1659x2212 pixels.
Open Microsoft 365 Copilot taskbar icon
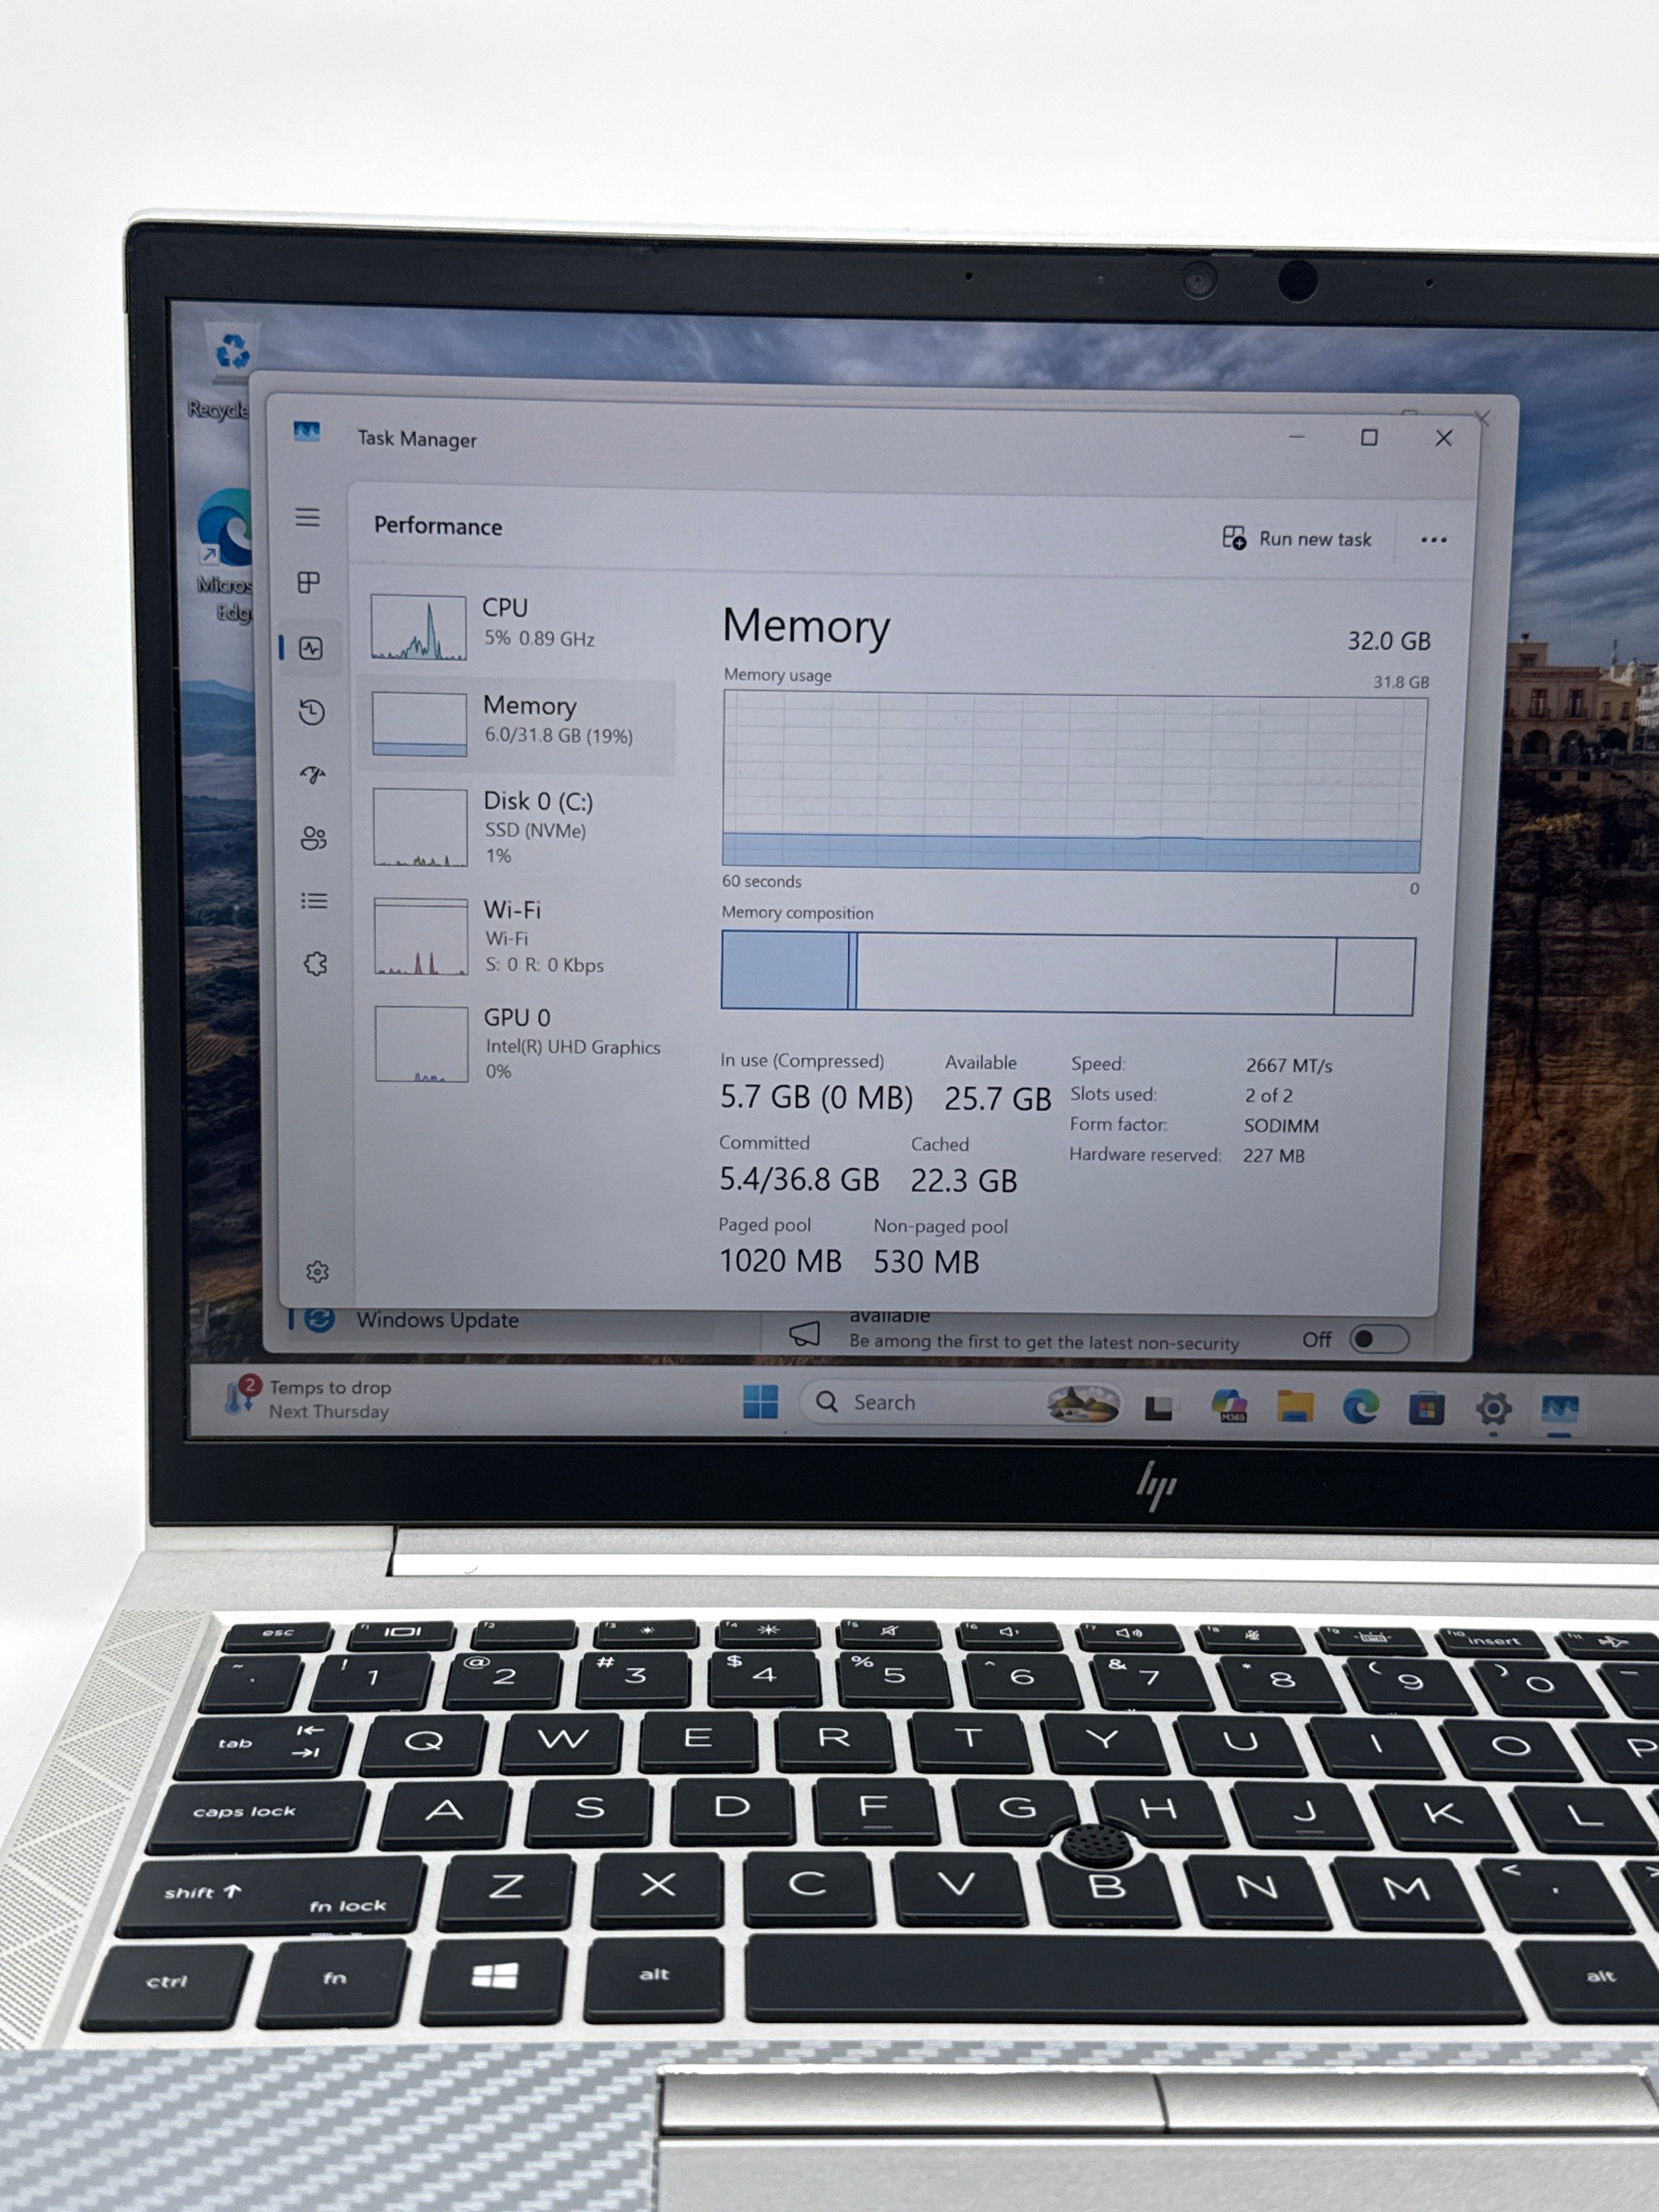tap(1228, 1406)
